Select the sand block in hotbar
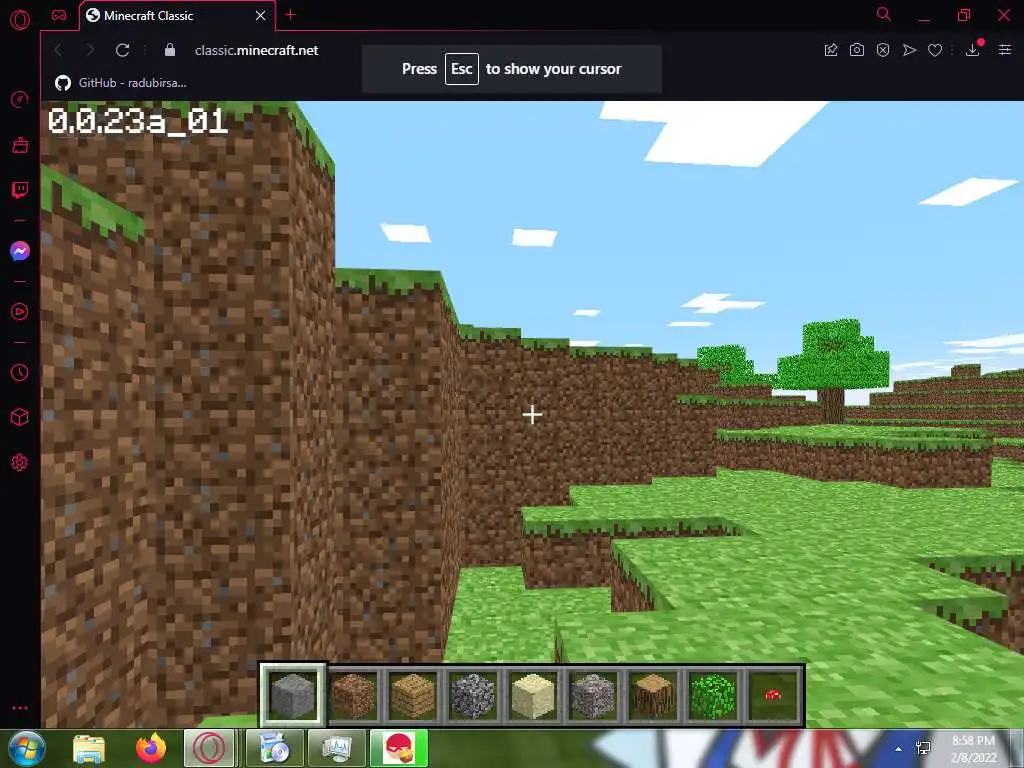The image size is (1024, 768). 533,696
